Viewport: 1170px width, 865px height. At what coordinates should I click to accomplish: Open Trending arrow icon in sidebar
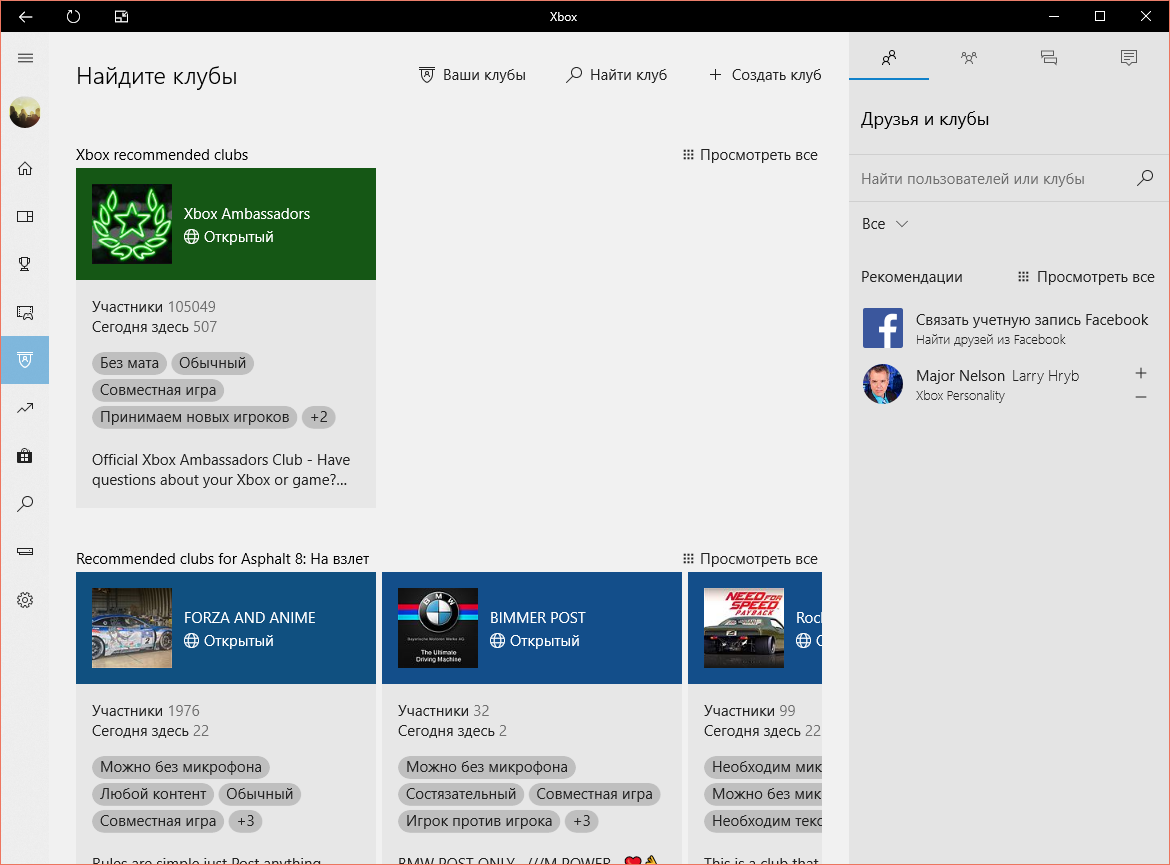click(x=25, y=408)
